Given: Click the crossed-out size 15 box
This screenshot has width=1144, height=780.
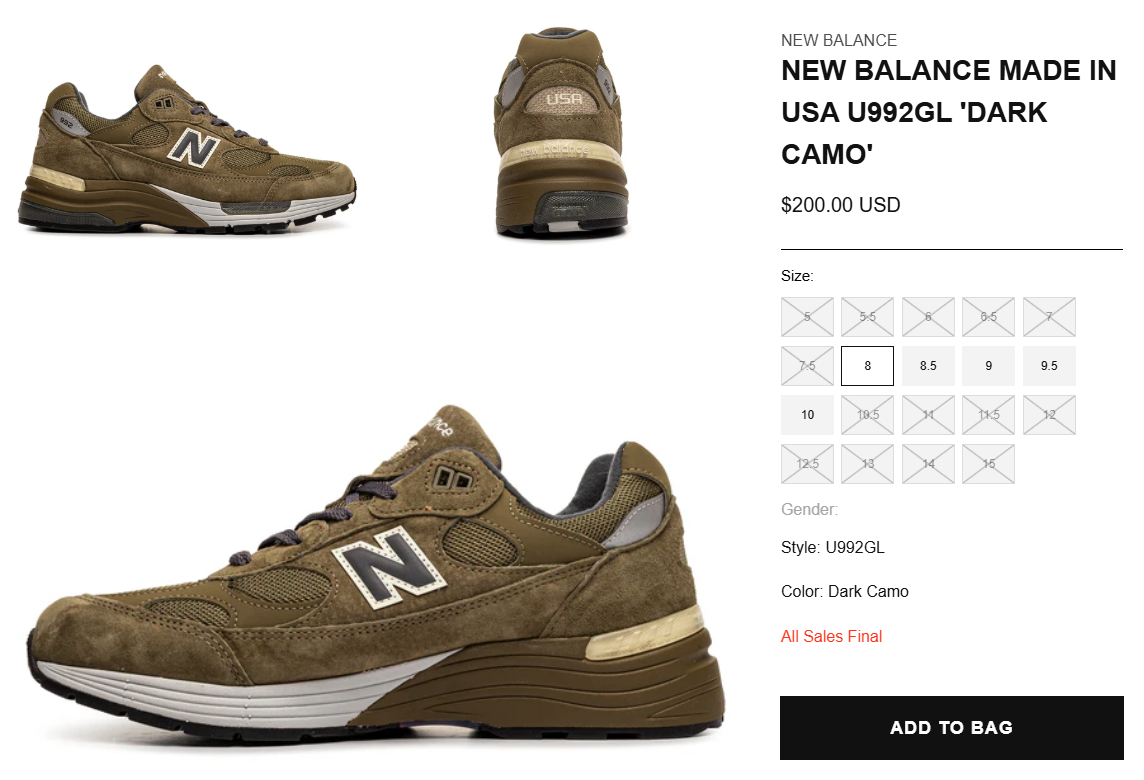Looking at the screenshot, I should coord(989,463).
